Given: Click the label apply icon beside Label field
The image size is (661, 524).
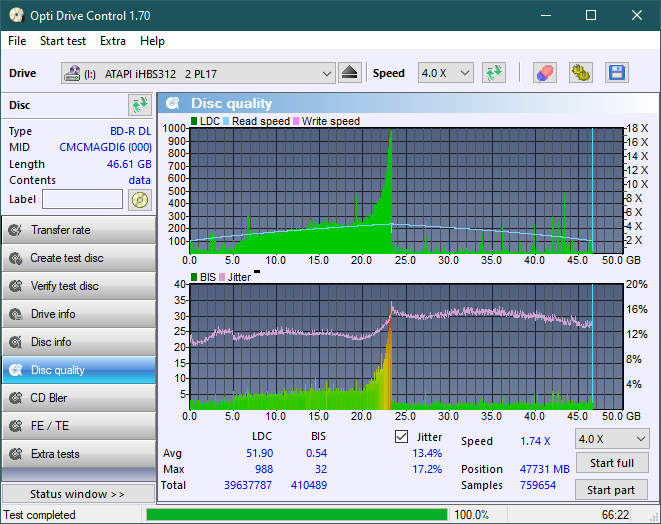Looking at the screenshot, I should pyautogui.click(x=139, y=199).
